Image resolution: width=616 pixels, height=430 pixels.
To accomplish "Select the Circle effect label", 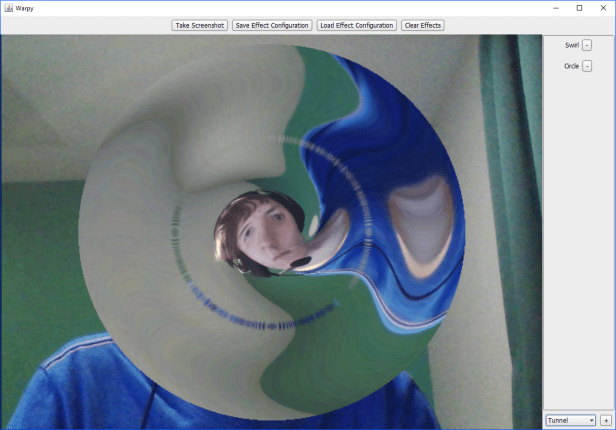I will 572,66.
